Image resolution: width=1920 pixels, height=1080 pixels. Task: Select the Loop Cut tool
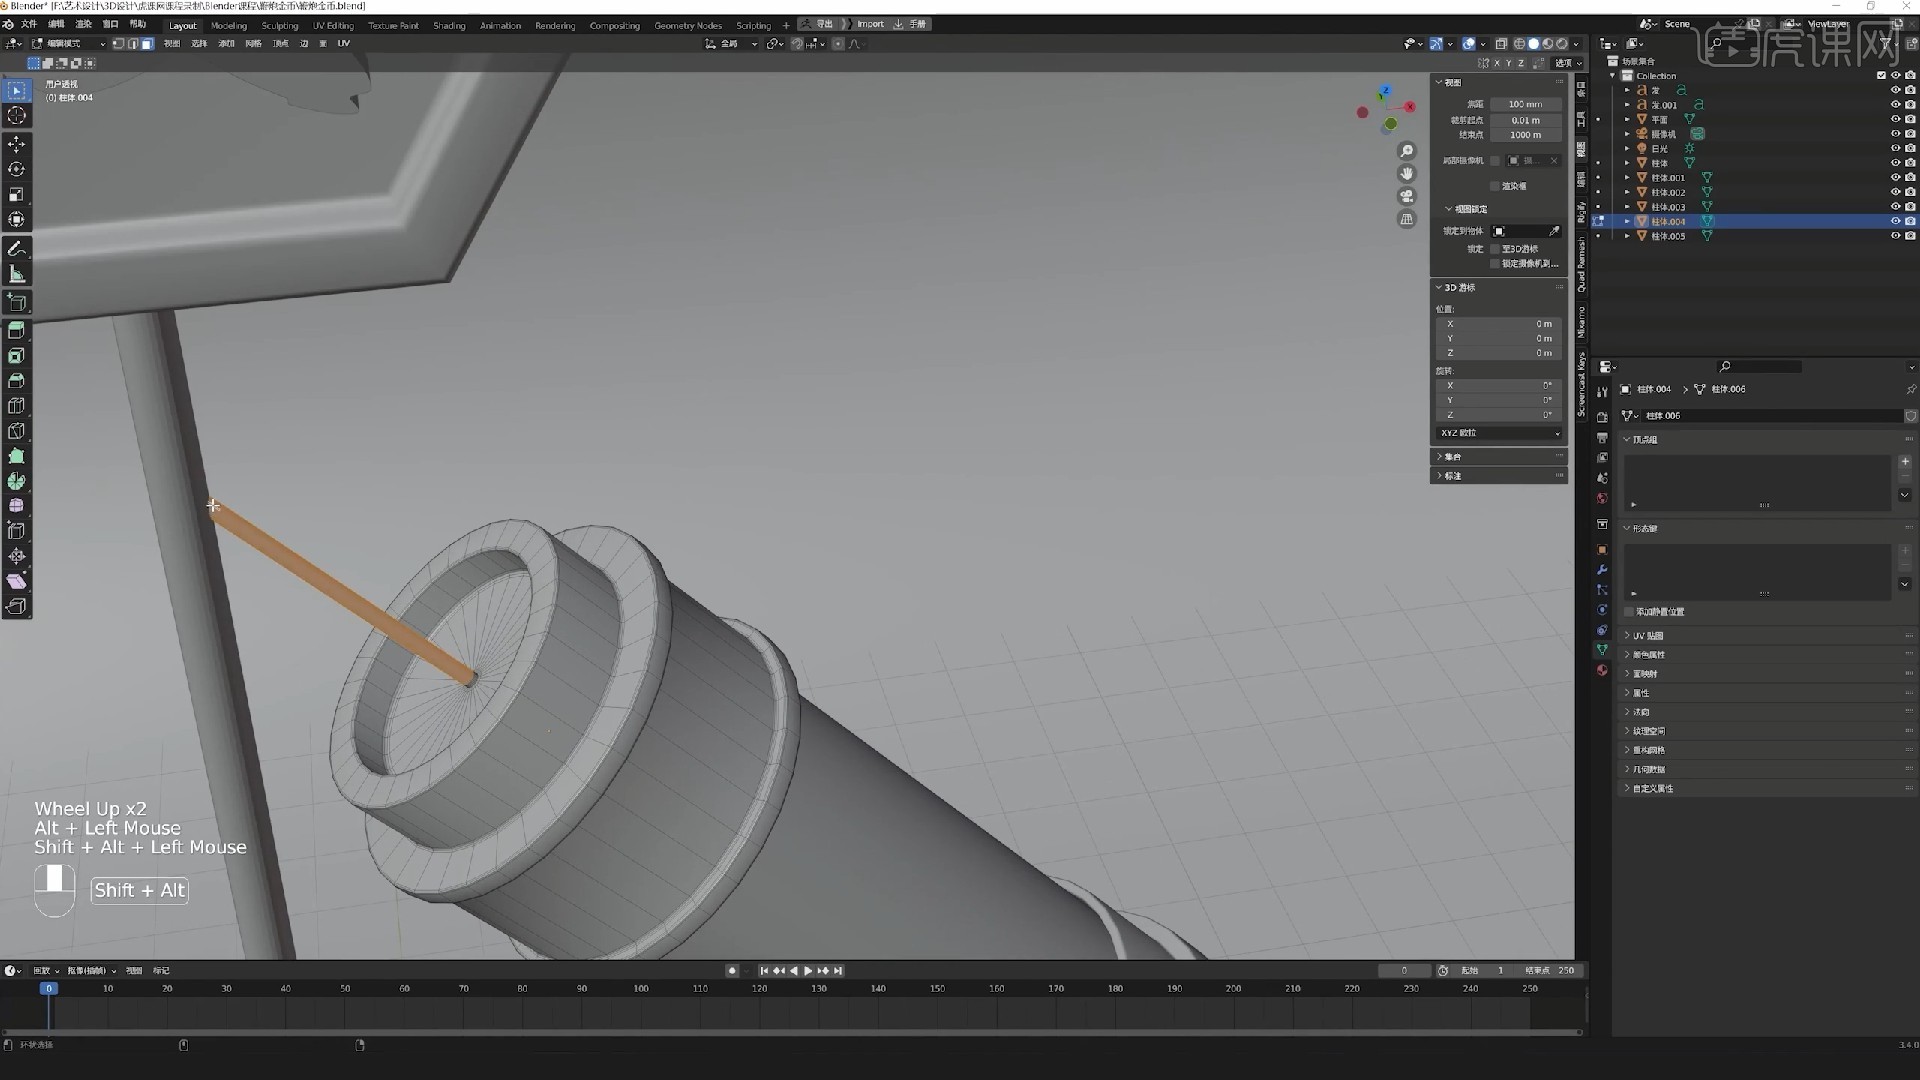coord(17,406)
